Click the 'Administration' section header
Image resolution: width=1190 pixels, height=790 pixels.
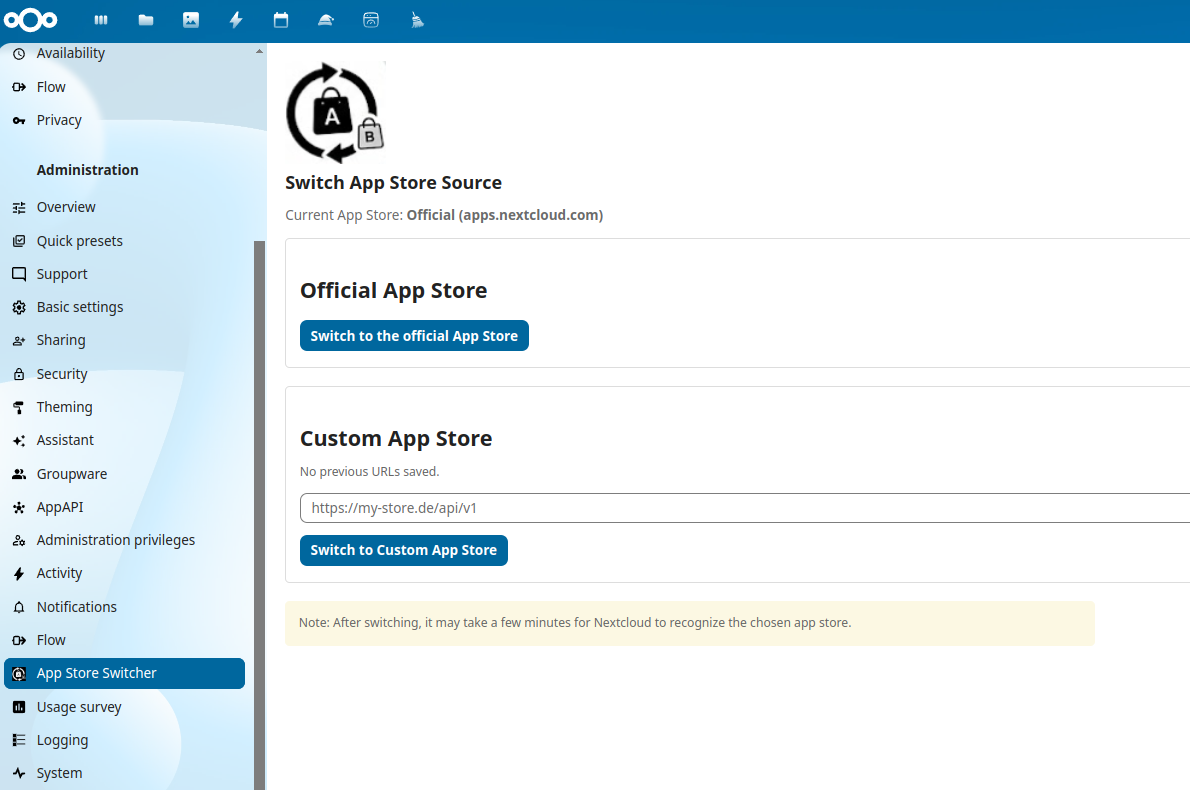pos(87,170)
